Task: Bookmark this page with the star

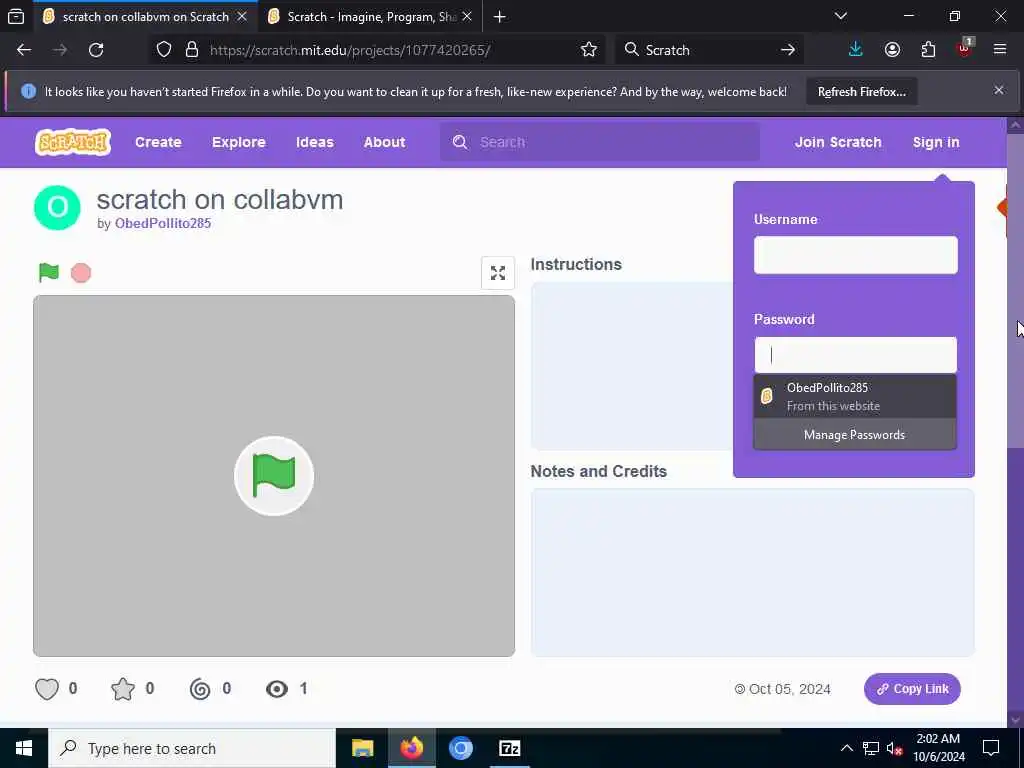Action: (588, 50)
